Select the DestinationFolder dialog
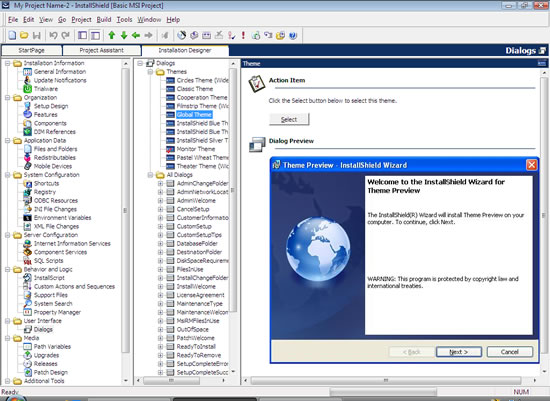The width and height of the screenshot is (550, 401). [x=199, y=252]
